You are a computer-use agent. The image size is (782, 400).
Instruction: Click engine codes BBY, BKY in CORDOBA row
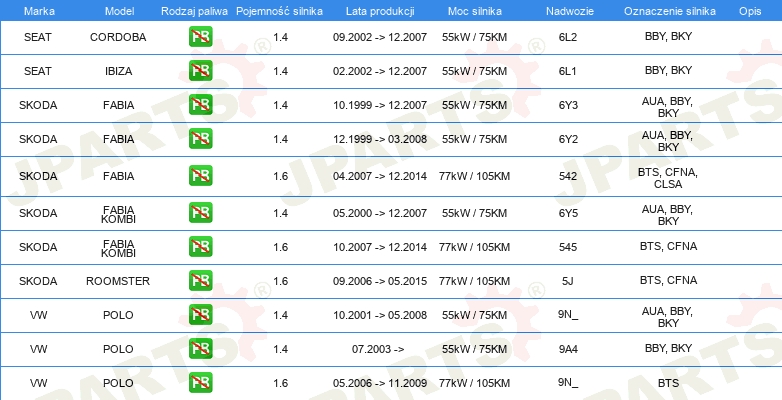[668, 36]
